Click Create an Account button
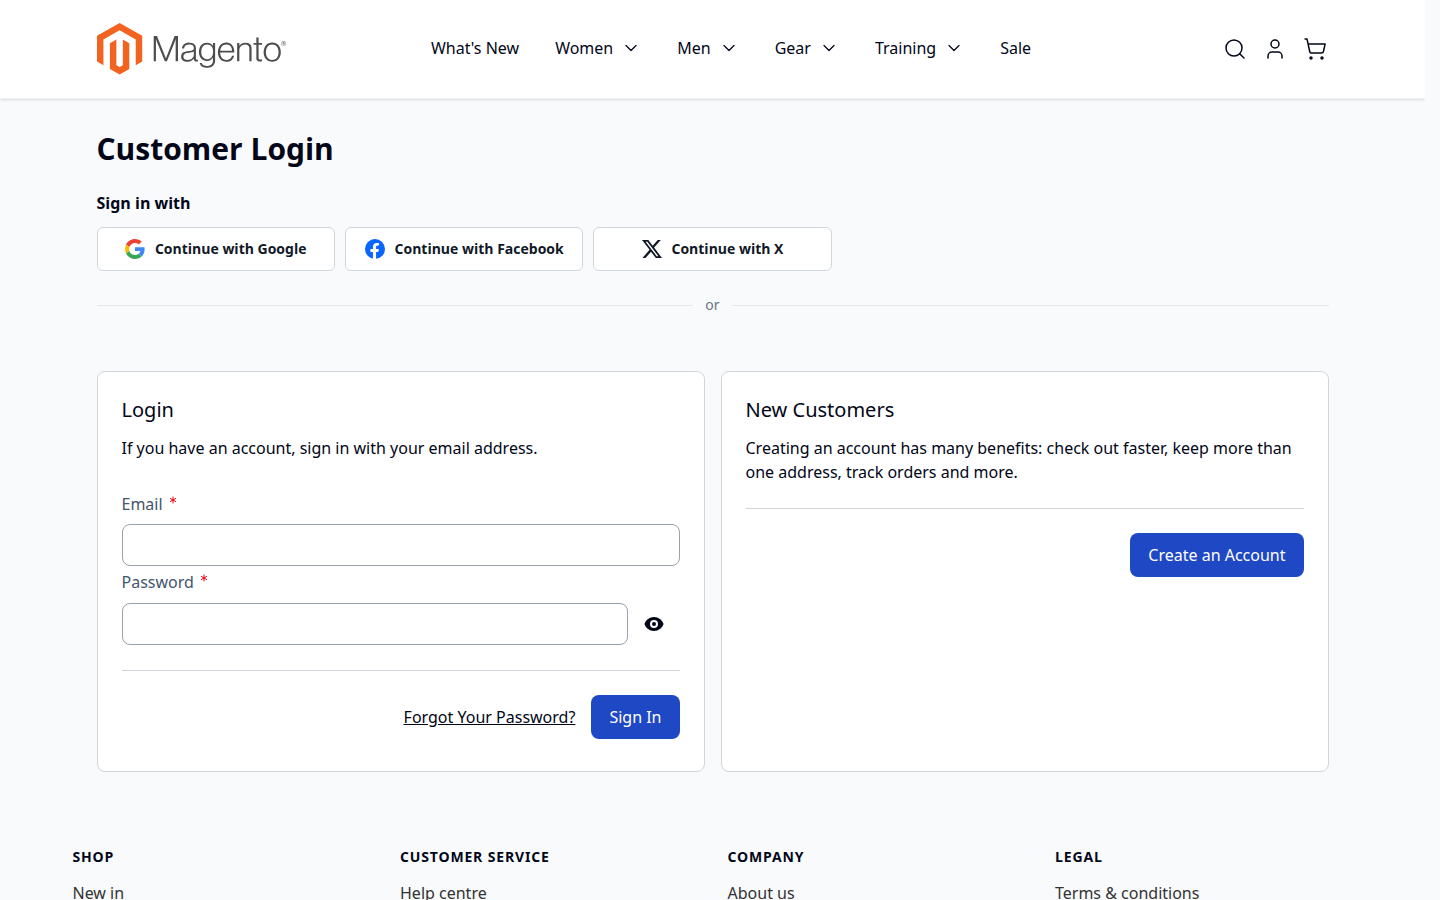Viewport: 1440px width, 900px height. click(1217, 555)
